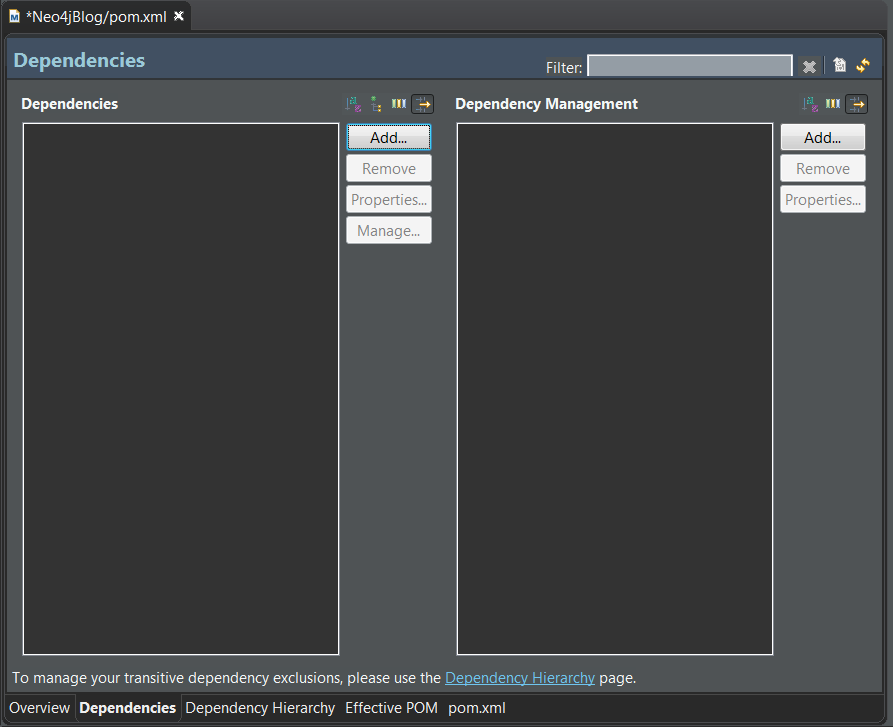Screen dimensions: 893x727
Task: Toggle the filter arrow icon in Dependencies toolbar
Action: point(422,103)
